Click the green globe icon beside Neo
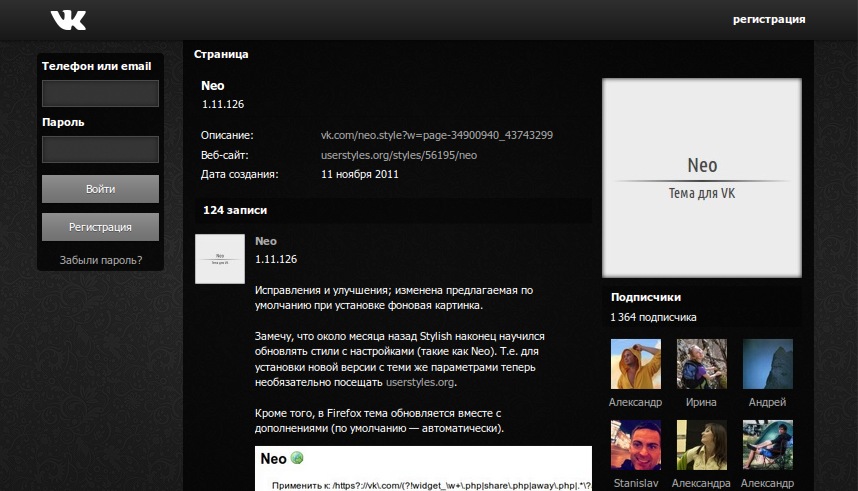Image resolution: width=858 pixels, height=491 pixels. [297, 458]
